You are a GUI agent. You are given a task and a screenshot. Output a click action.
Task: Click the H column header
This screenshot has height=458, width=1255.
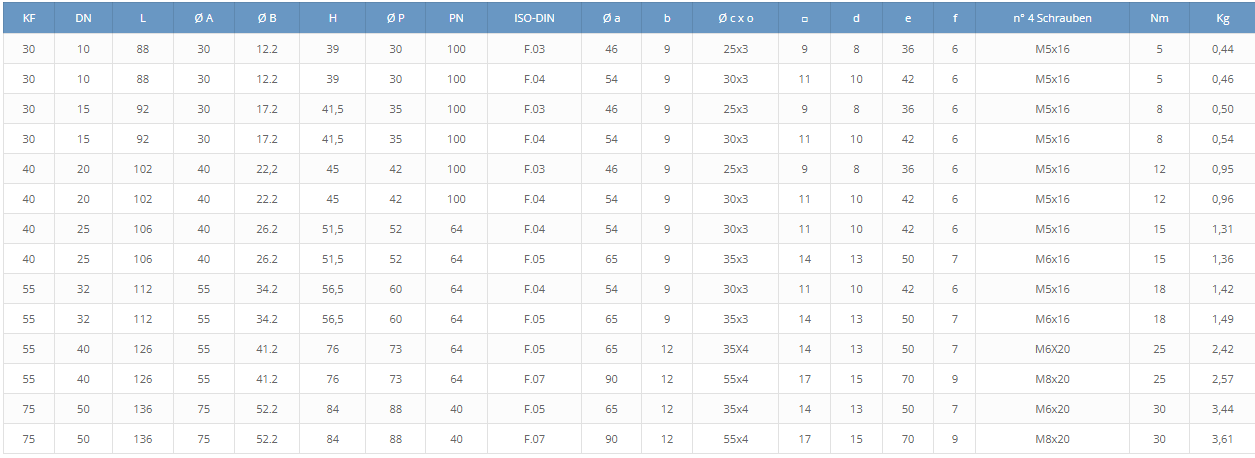[333, 18]
